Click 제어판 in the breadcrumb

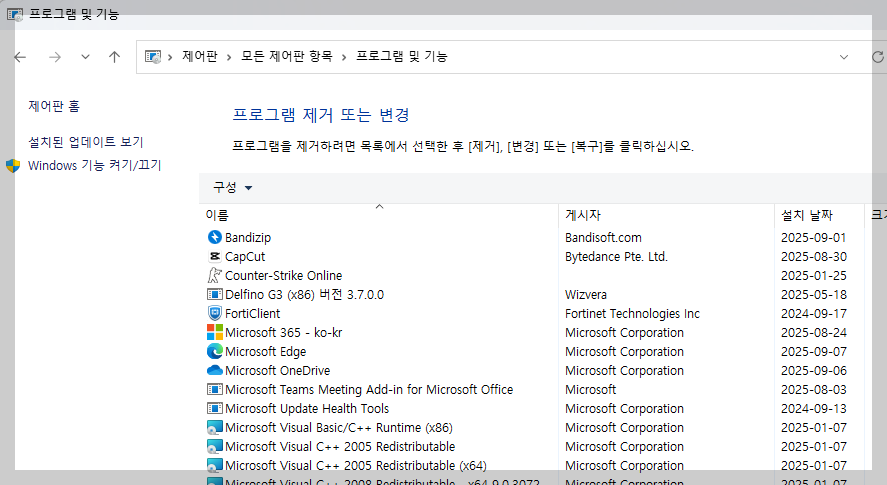(200, 56)
